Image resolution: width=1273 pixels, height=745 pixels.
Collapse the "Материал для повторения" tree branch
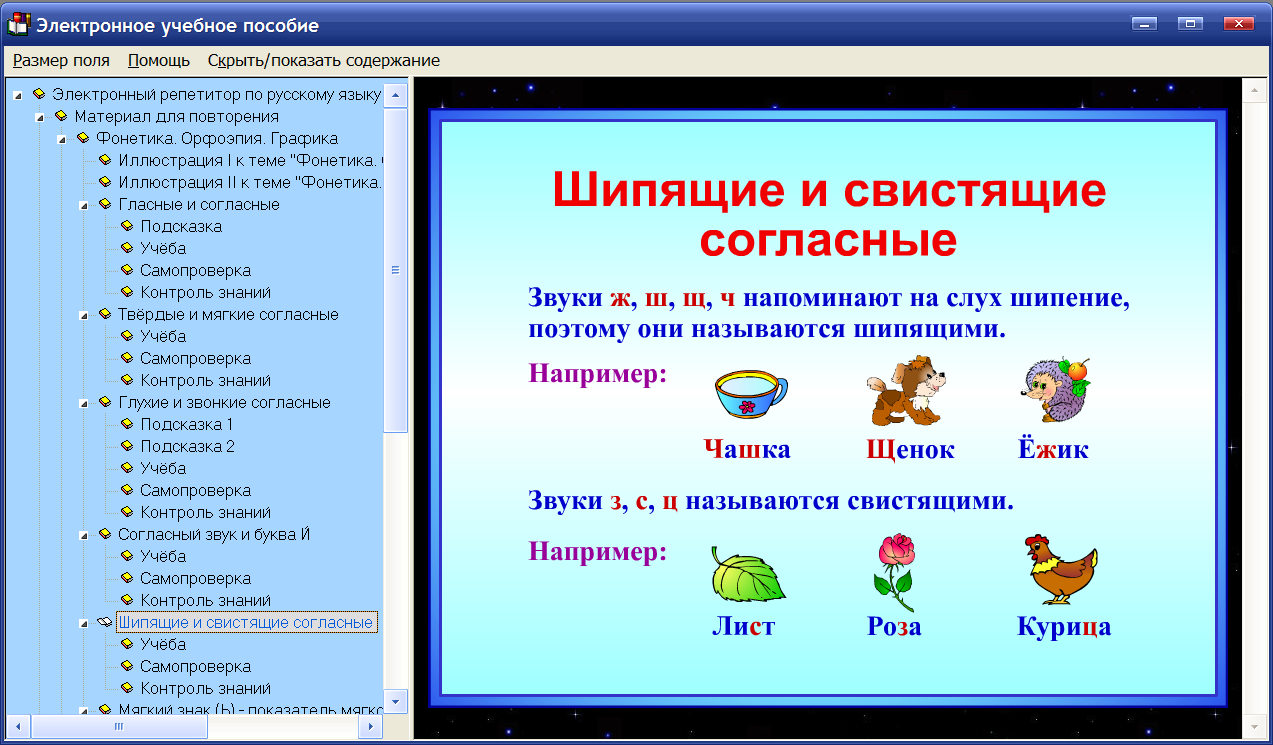coord(38,116)
